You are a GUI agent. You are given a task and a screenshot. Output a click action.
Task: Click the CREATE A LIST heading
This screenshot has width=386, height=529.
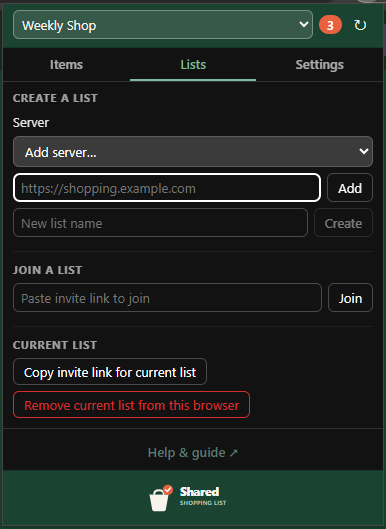click(x=55, y=98)
